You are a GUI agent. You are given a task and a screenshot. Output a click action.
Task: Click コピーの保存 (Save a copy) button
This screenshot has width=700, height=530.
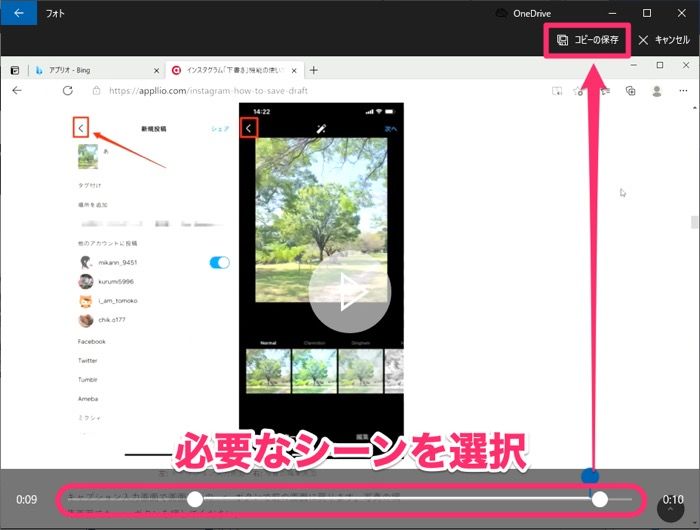click(x=588, y=40)
